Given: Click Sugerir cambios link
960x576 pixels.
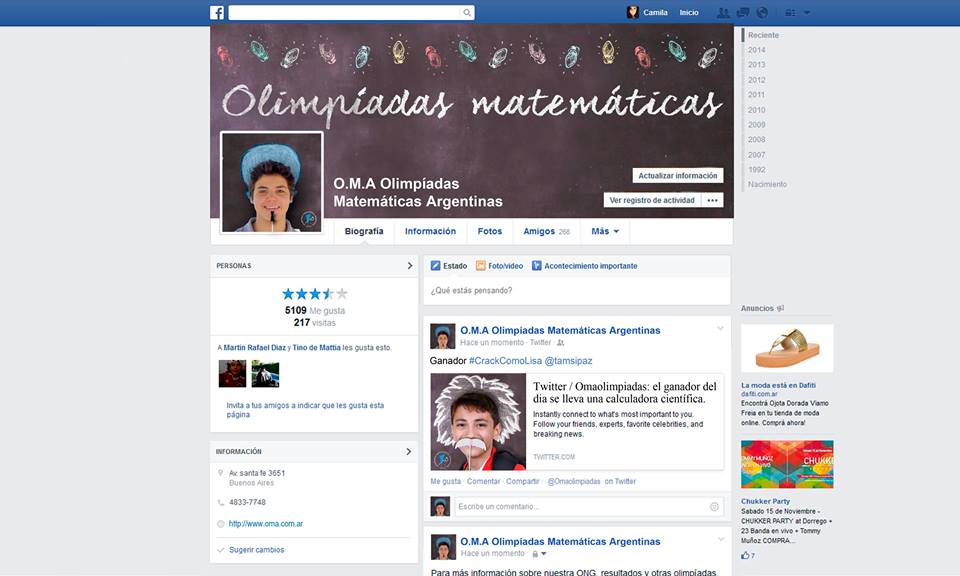Looking at the screenshot, I should coord(257,550).
